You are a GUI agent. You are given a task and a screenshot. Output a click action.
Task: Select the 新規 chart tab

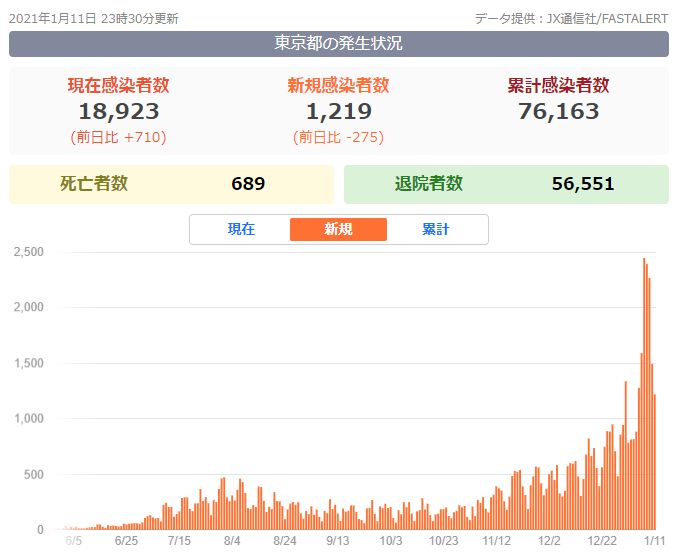coord(338,229)
